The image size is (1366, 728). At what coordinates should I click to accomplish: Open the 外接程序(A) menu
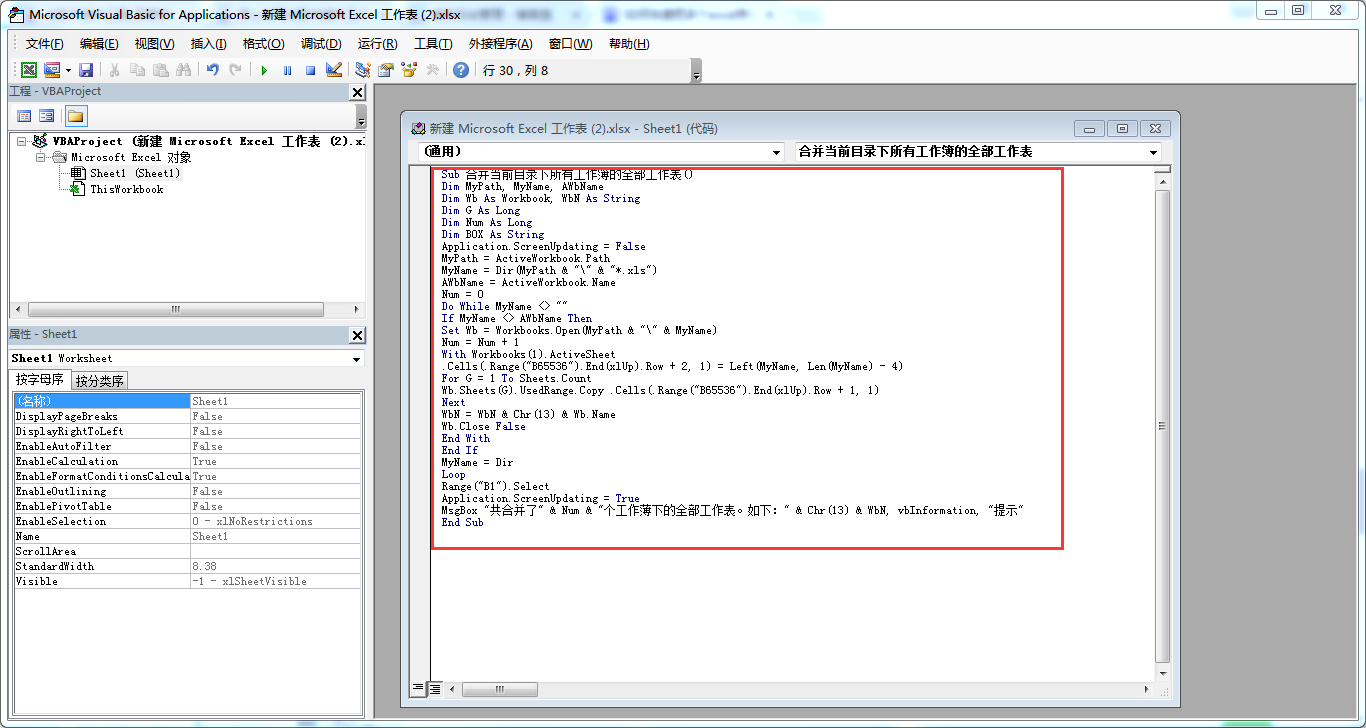click(500, 44)
